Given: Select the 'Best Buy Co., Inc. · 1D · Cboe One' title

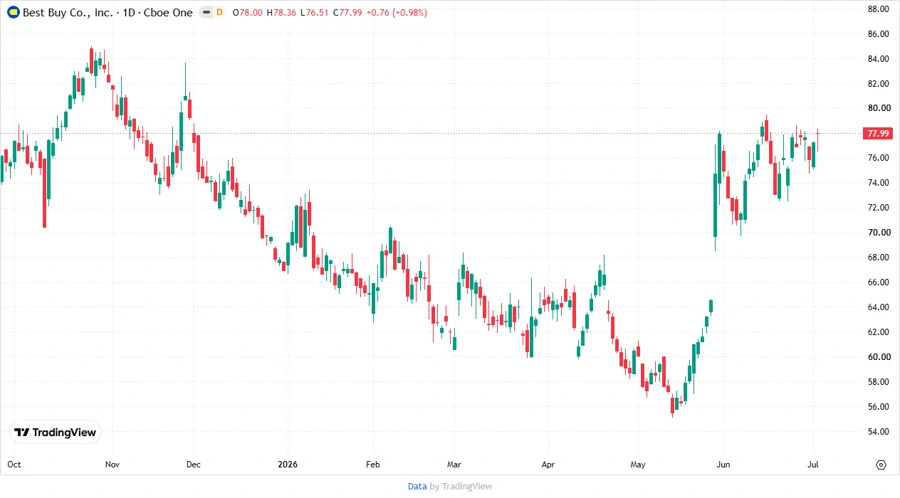Looking at the screenshot, I should point(107,12).
